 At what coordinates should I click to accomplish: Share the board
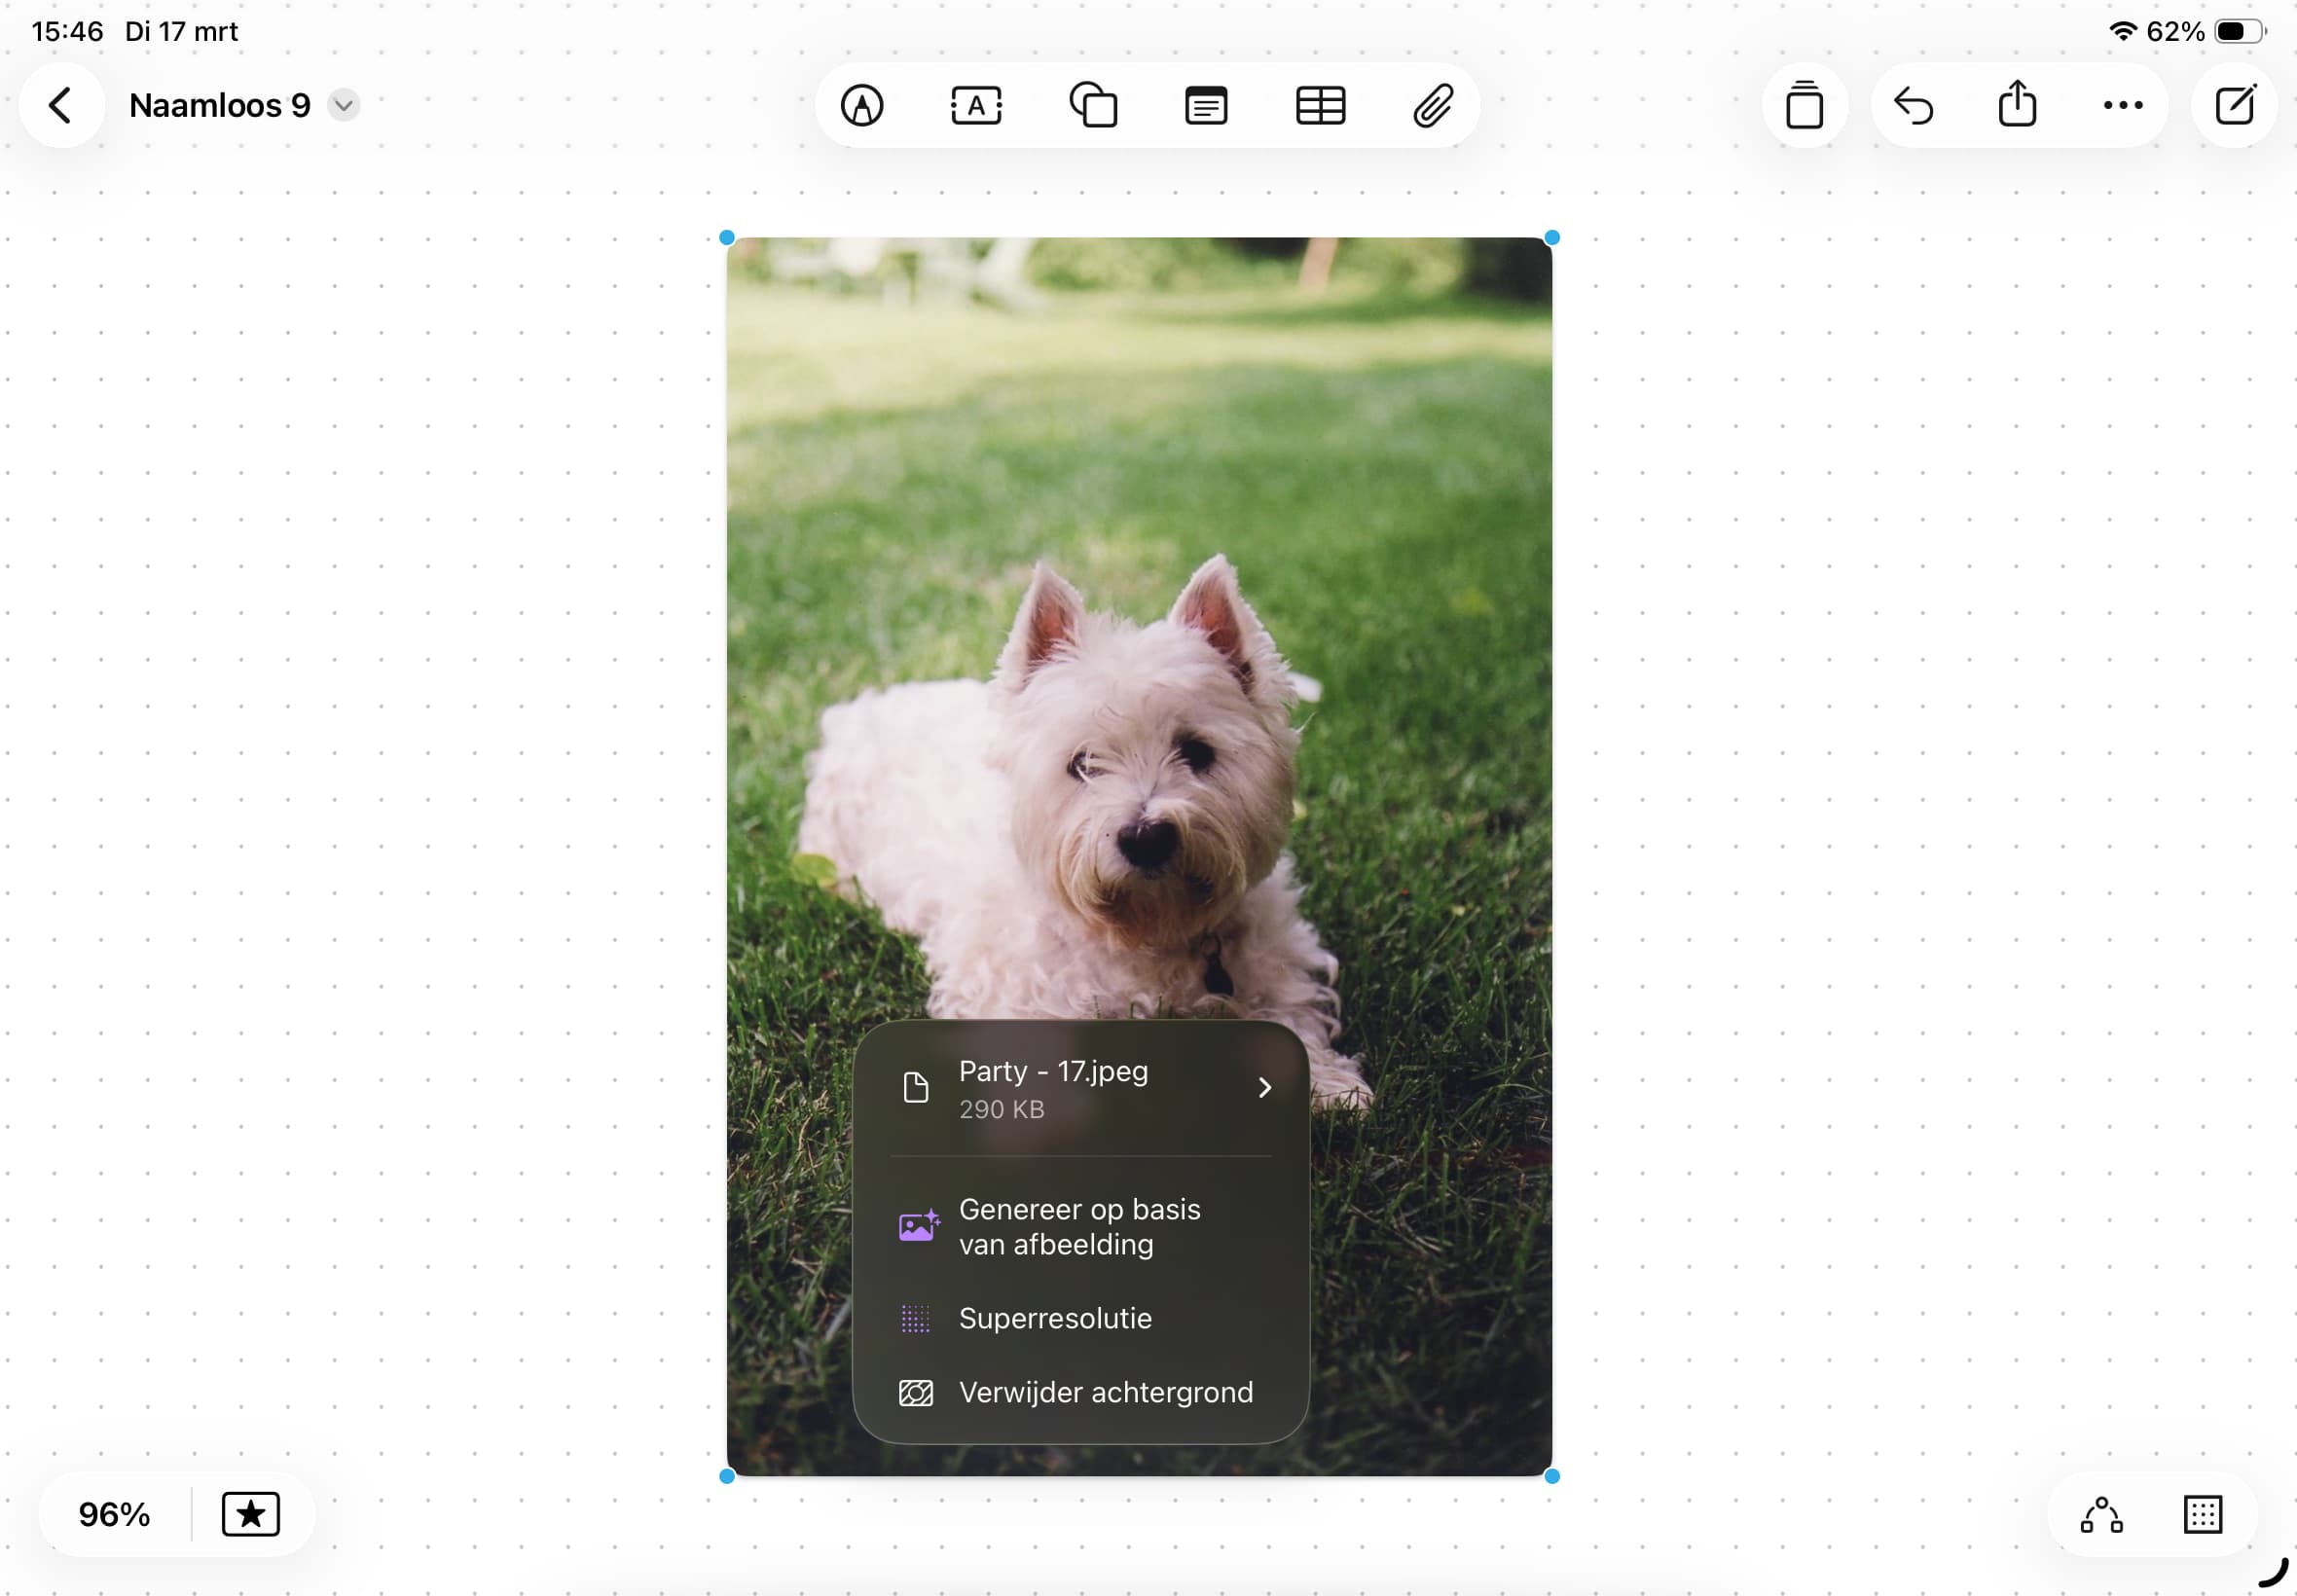[x=2017, y=105]
